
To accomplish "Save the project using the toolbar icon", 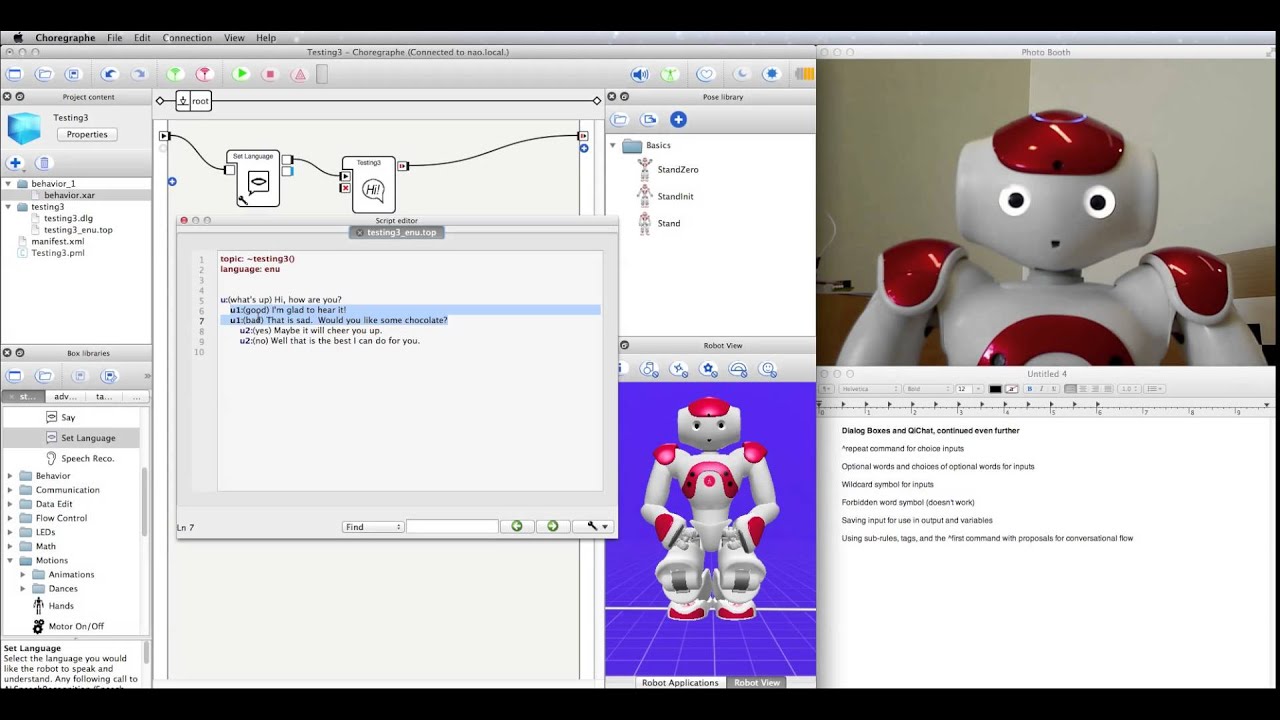I will tap(72, 74).
